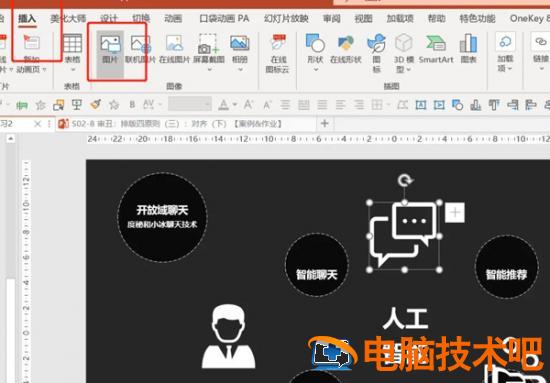Select the 插入 ribbon tab
This screenshot has height=383, width=550.
(27, 19)
